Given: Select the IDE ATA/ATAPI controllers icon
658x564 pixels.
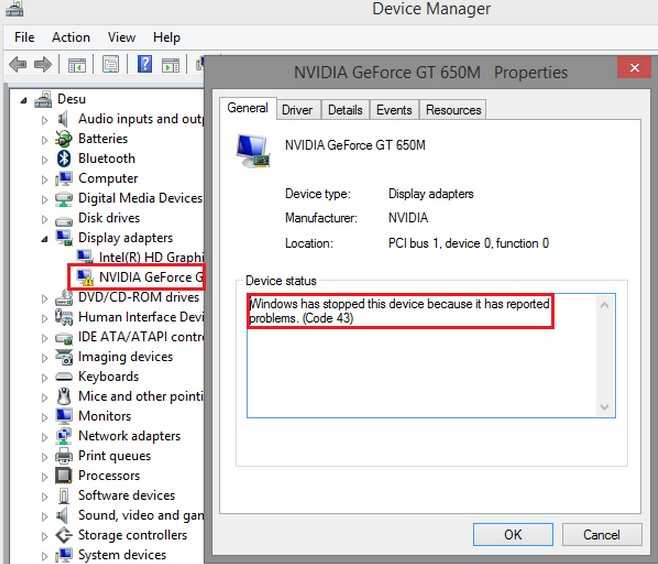Looking at the screenshot, I should (64, 338).
